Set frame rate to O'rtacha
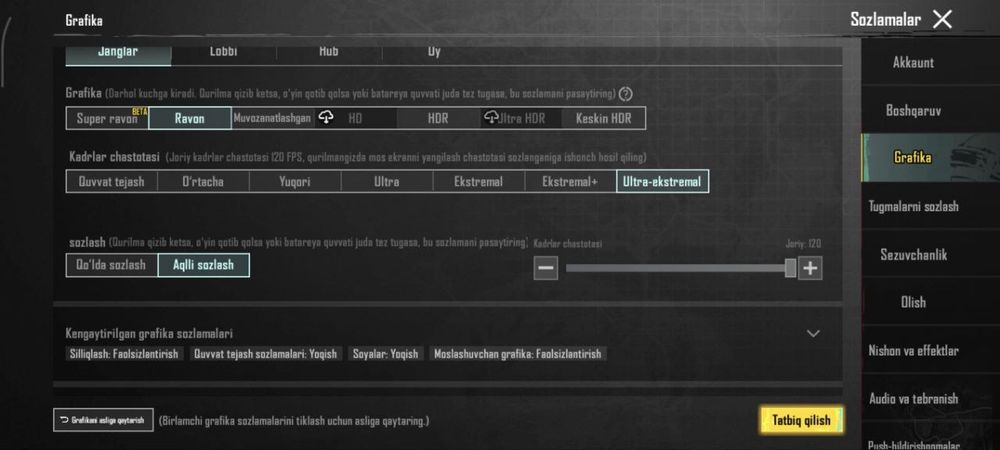This screenshot has width=1000, height=450. 203,182
